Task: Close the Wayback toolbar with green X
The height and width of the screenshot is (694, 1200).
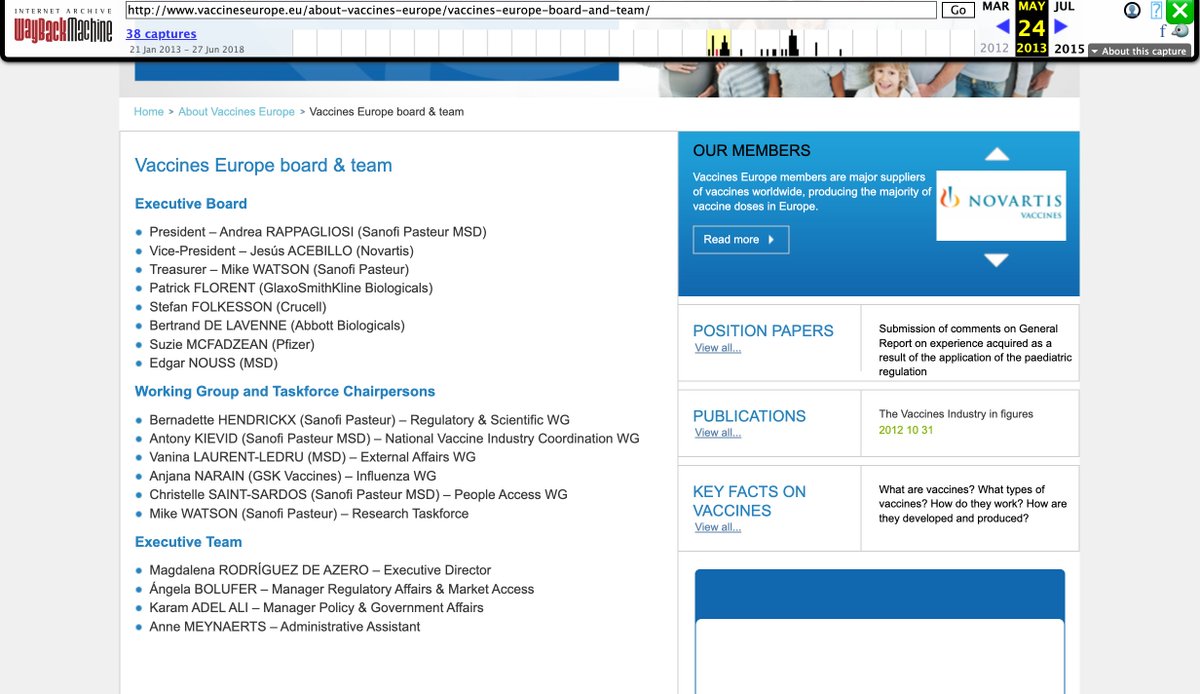Action: pyautogui.click(x=1181, y=11)
